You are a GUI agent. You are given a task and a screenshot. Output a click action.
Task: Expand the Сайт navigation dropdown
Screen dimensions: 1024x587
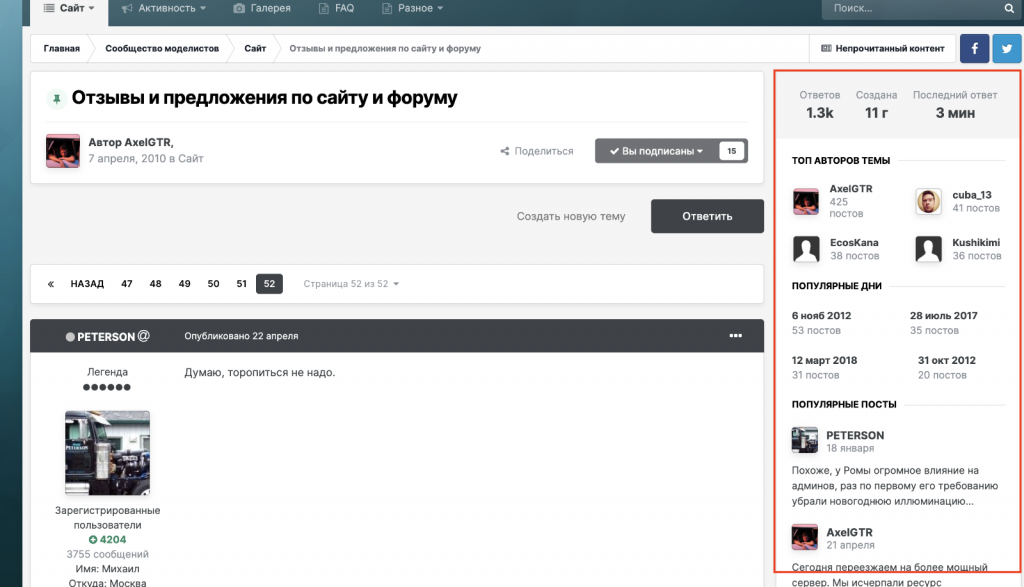(69, 8)
